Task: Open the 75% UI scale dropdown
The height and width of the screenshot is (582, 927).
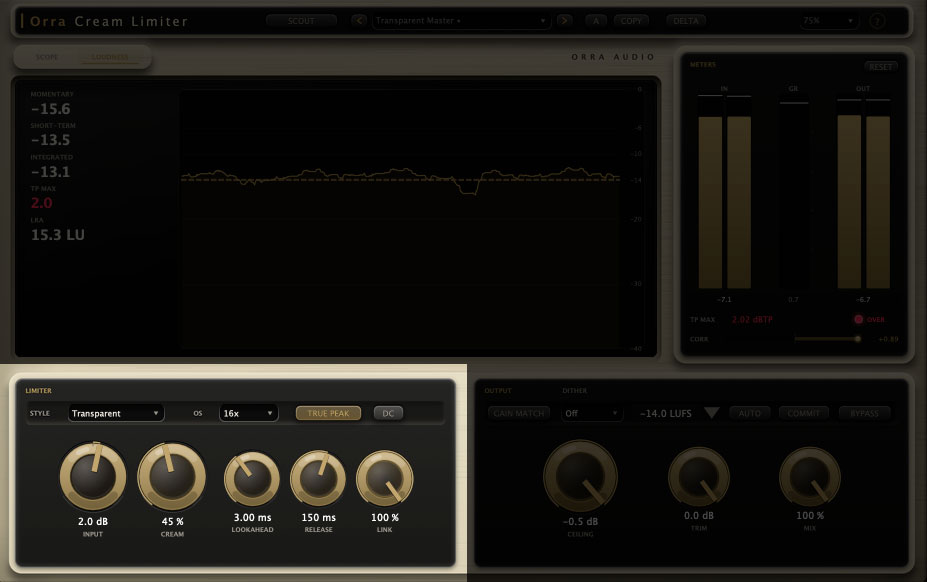Action: click(828, 21)
